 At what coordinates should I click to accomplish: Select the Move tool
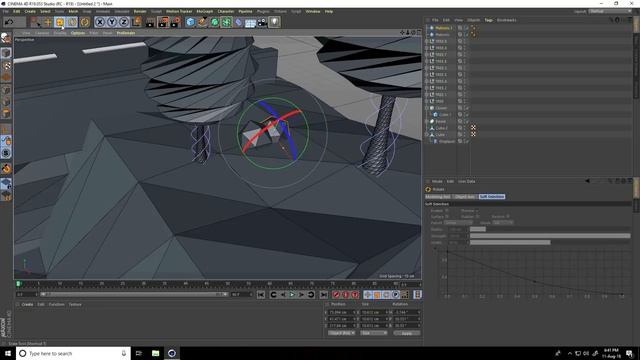coord(47,22)
